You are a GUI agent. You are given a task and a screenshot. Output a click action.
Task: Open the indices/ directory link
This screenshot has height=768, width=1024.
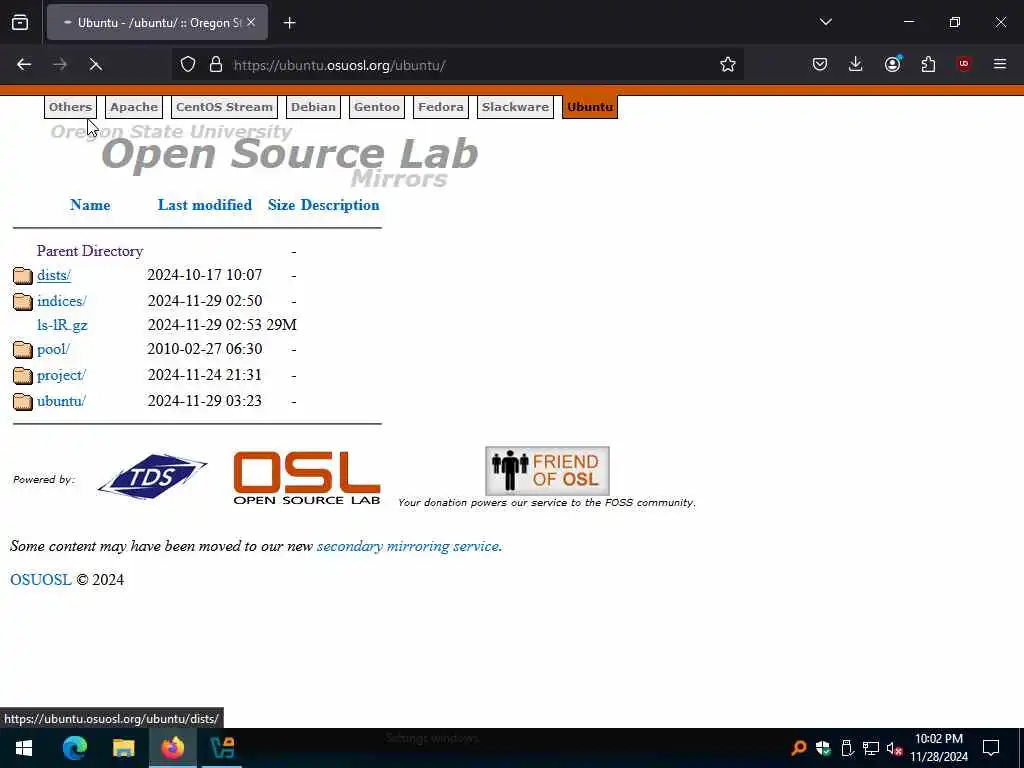pyautogui.click(x=61, y=301)
